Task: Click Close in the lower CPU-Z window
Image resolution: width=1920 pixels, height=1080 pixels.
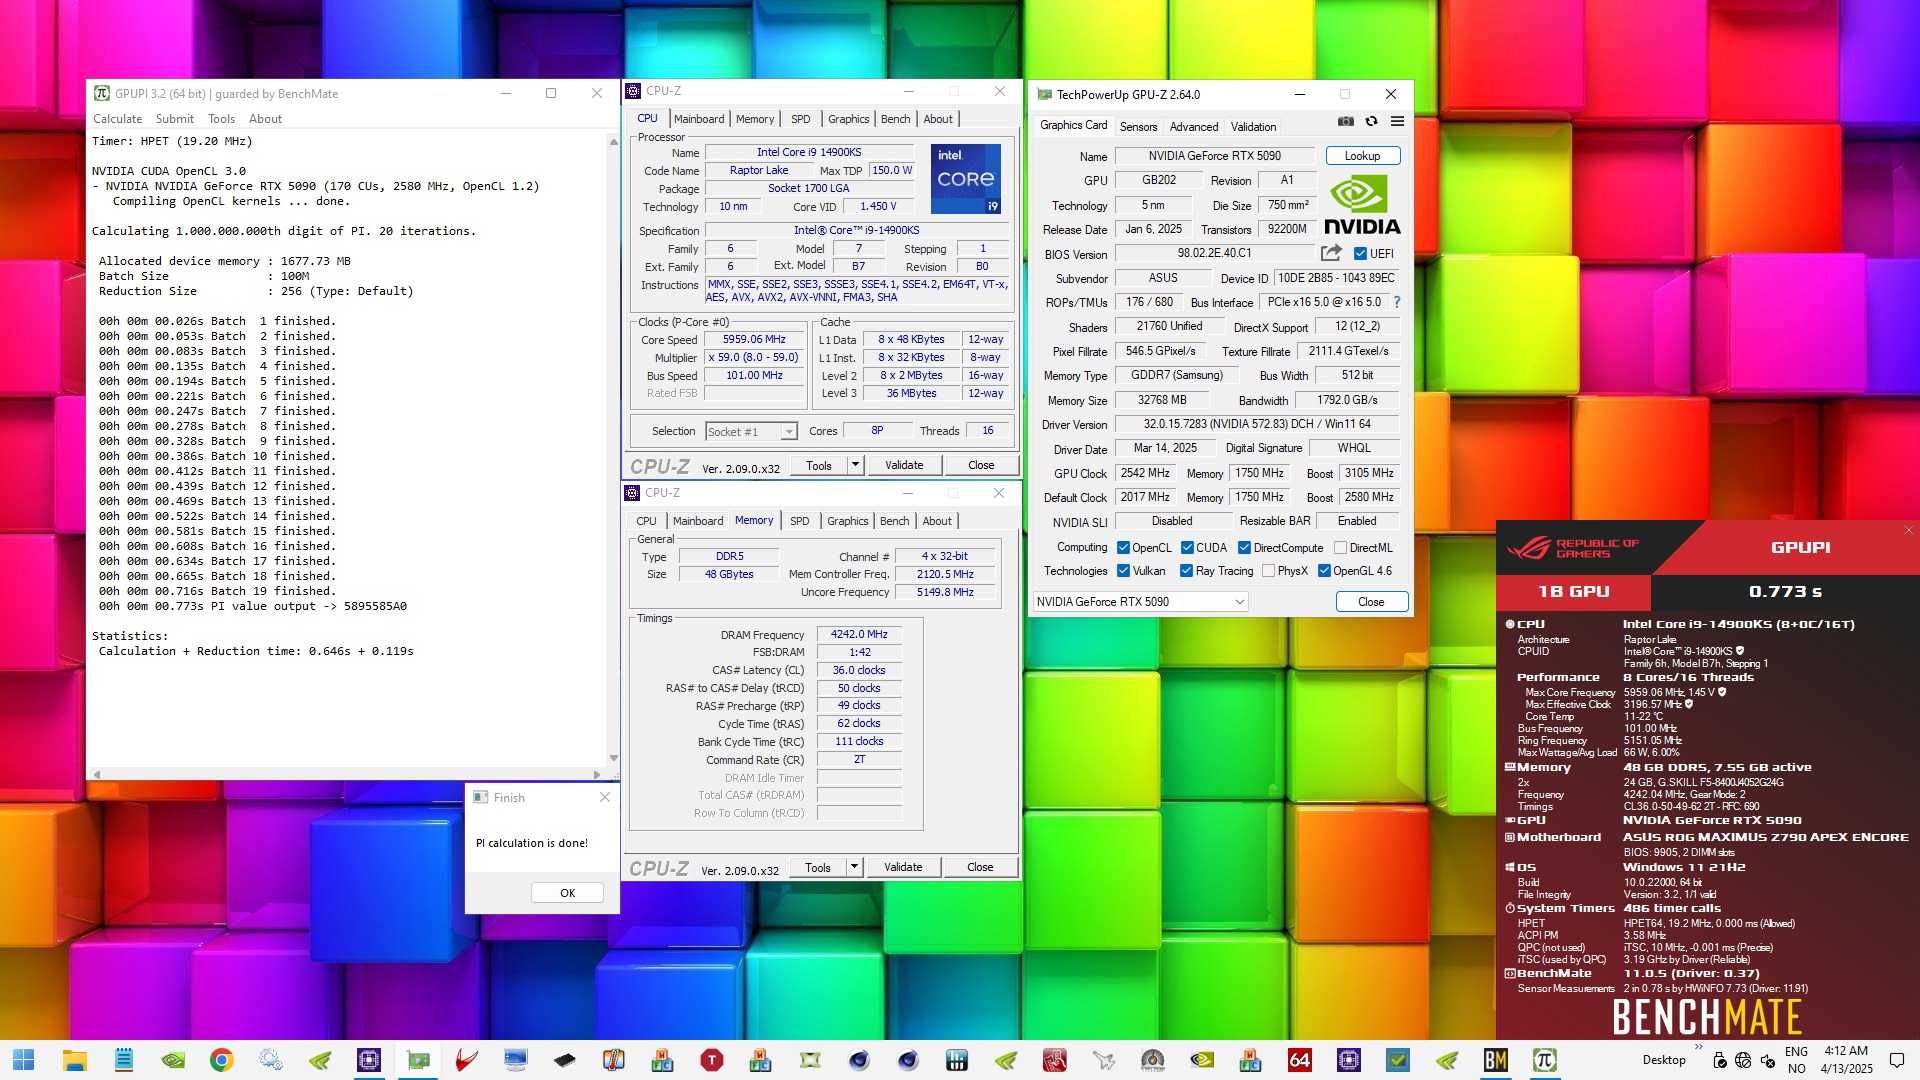Action: click(980, 867)
